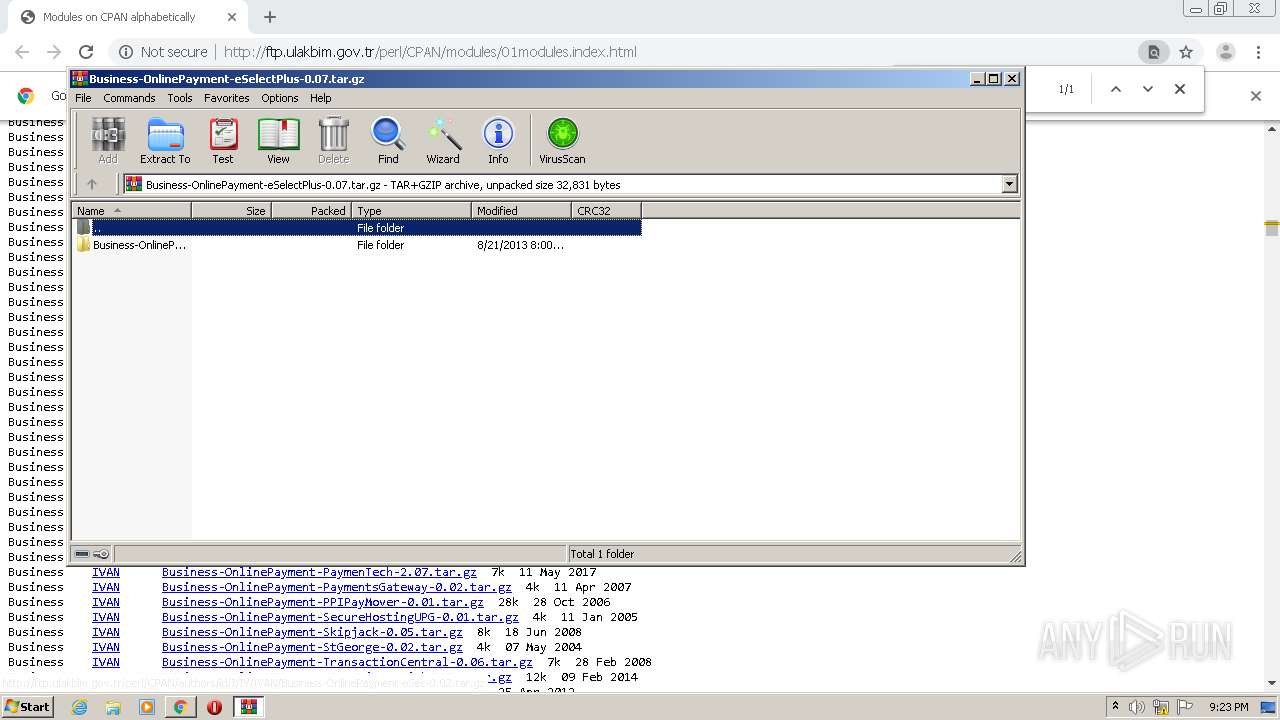Open the Commands menu
This screenshot has width=1280, height=720.
(129, 98)
